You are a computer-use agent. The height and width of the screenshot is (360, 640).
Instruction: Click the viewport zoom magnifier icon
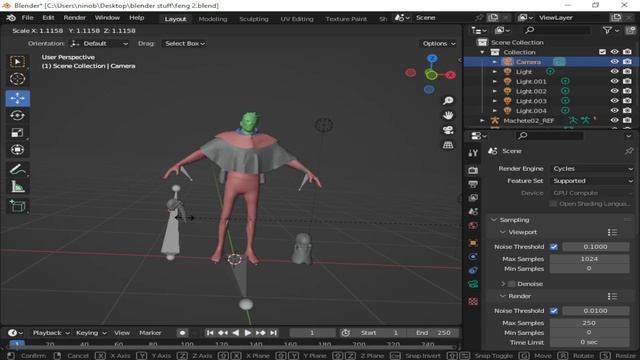click(448, 100)
